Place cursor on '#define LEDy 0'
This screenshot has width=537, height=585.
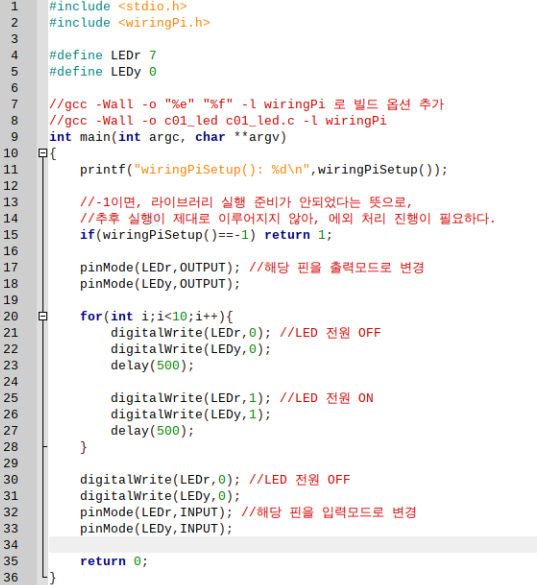coord(103,72)
